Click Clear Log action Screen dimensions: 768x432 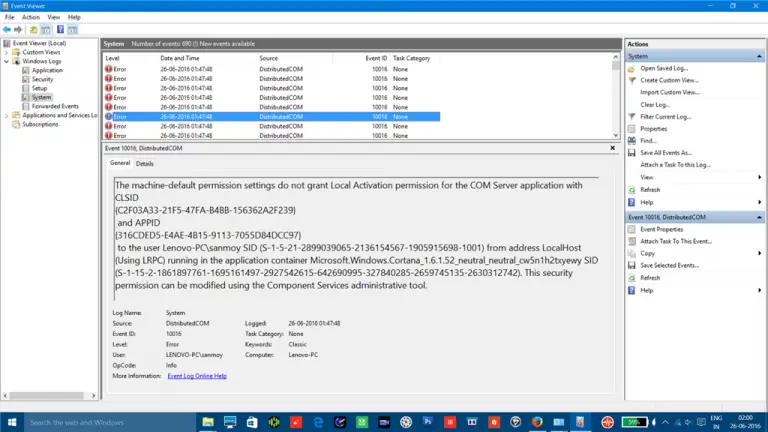pos(655,105)
